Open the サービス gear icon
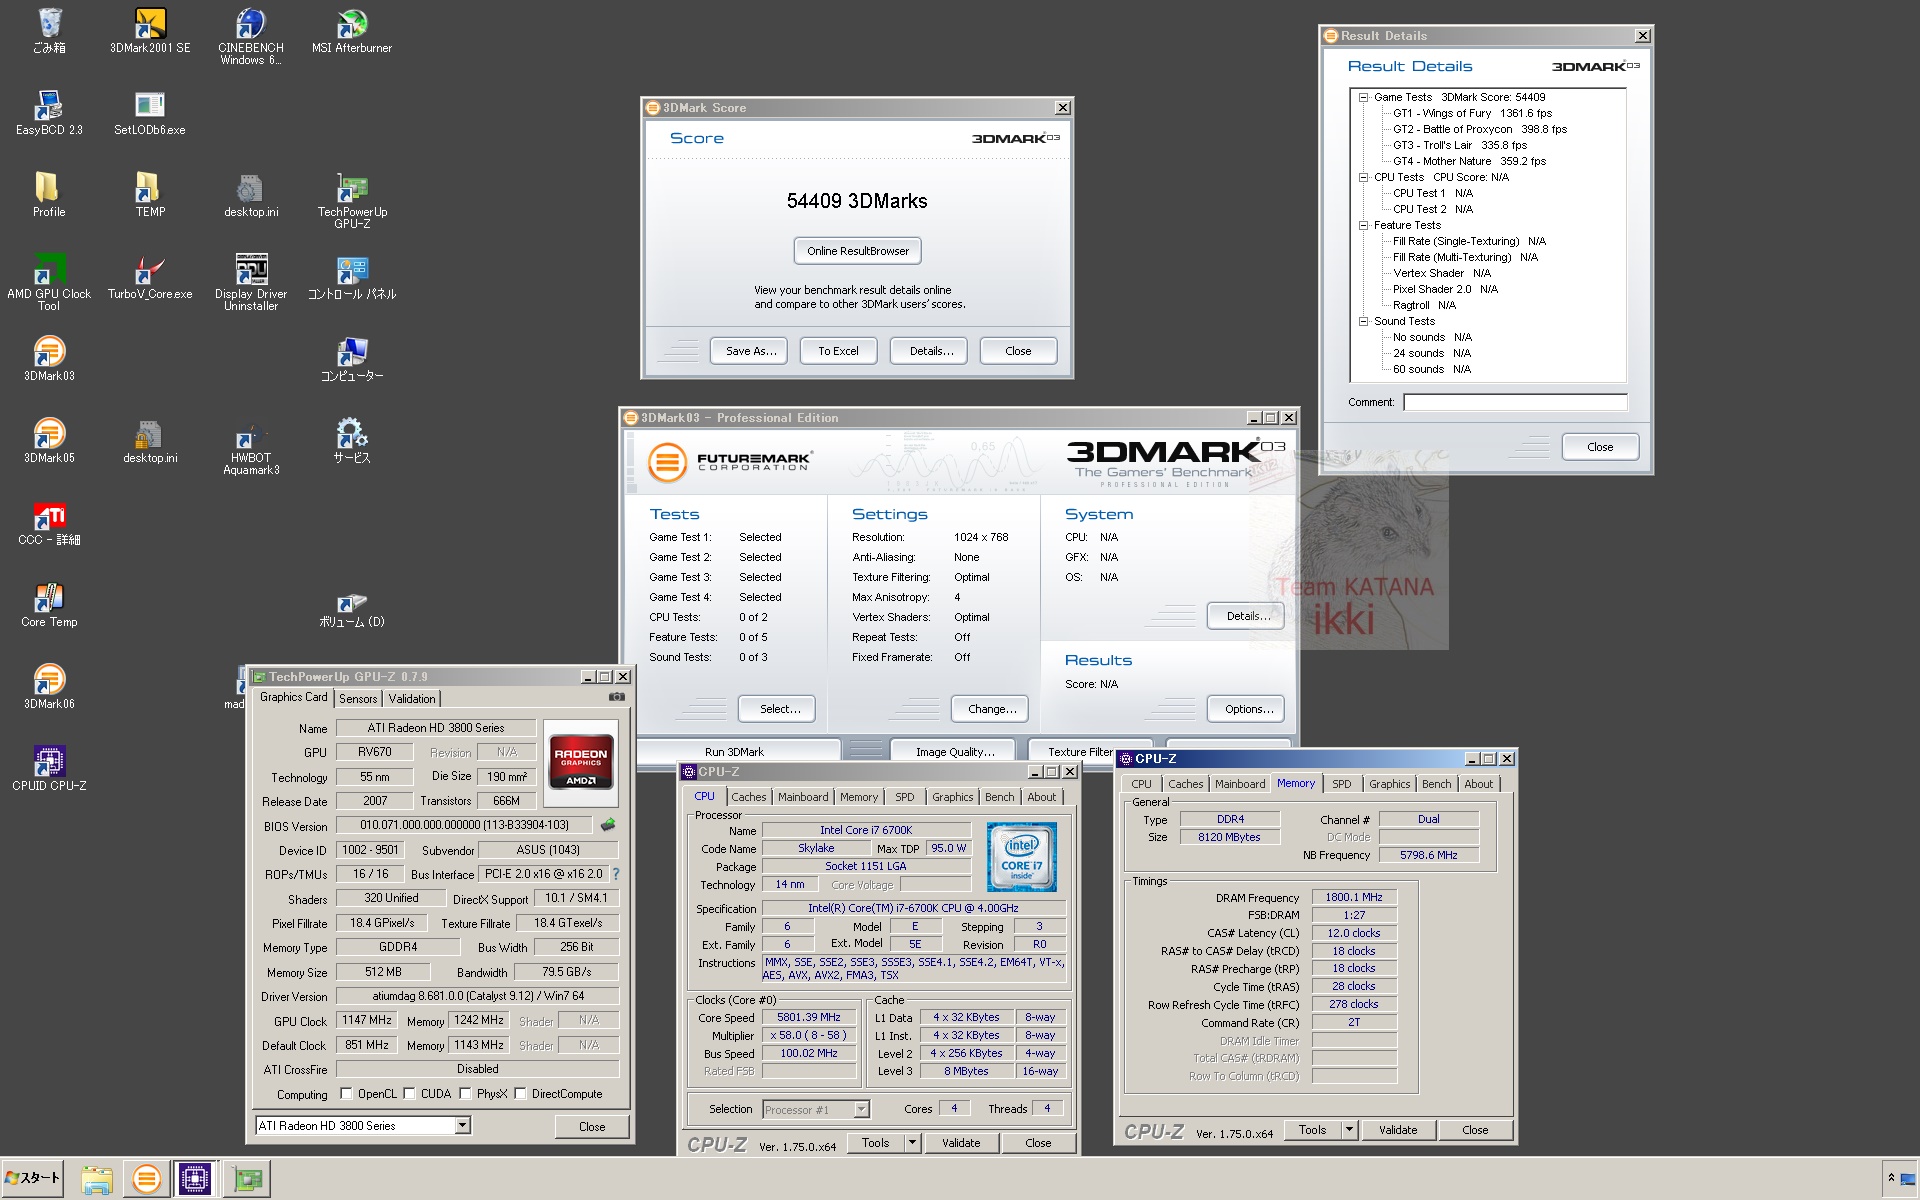Viewport: 1920px width, 1200px height. [352, 440]
